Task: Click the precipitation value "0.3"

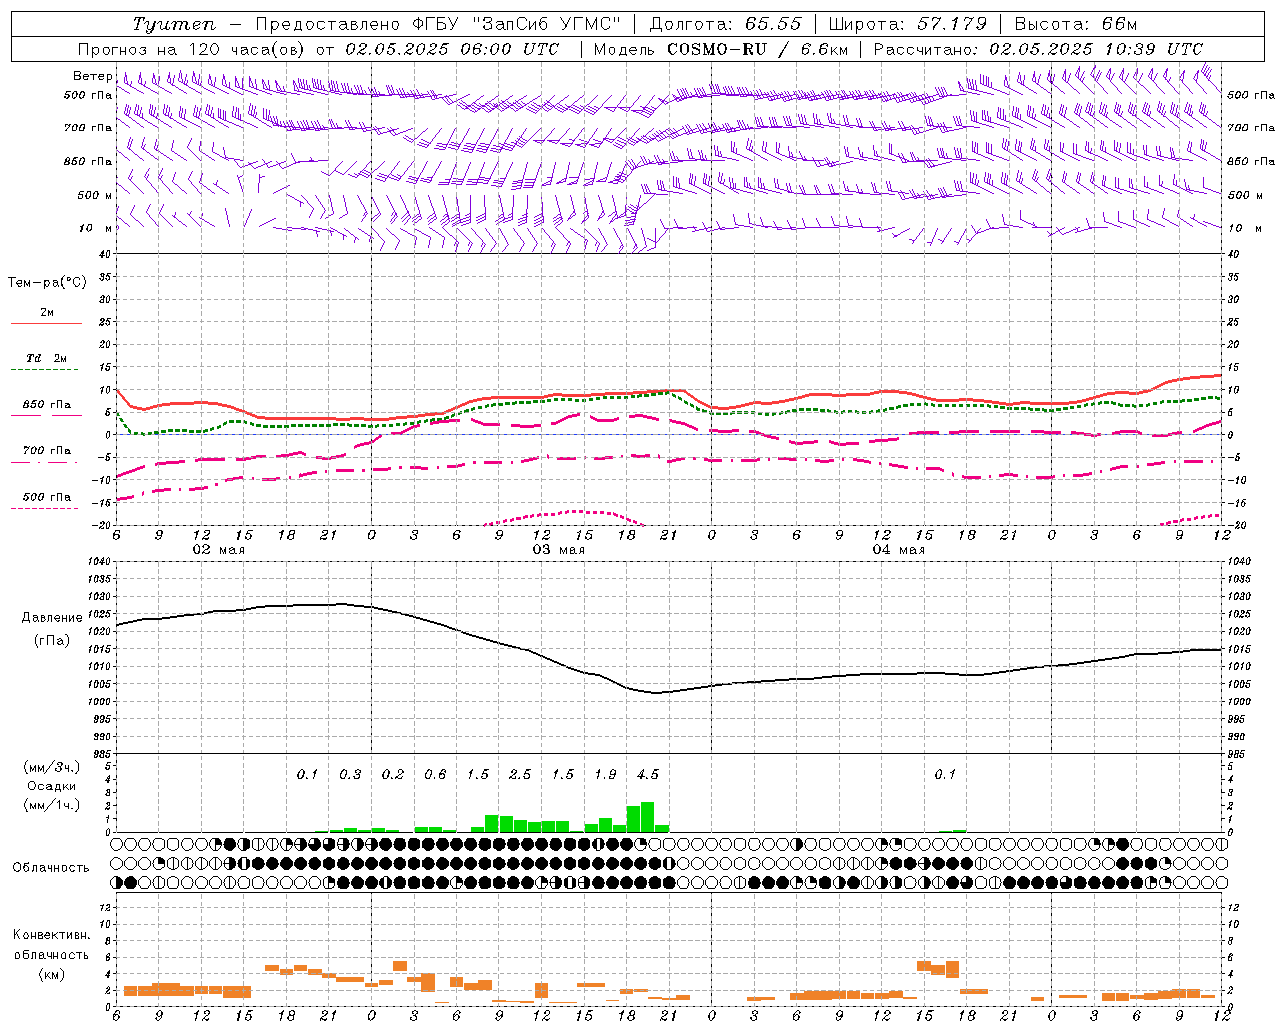Action: tap(350, 775)
